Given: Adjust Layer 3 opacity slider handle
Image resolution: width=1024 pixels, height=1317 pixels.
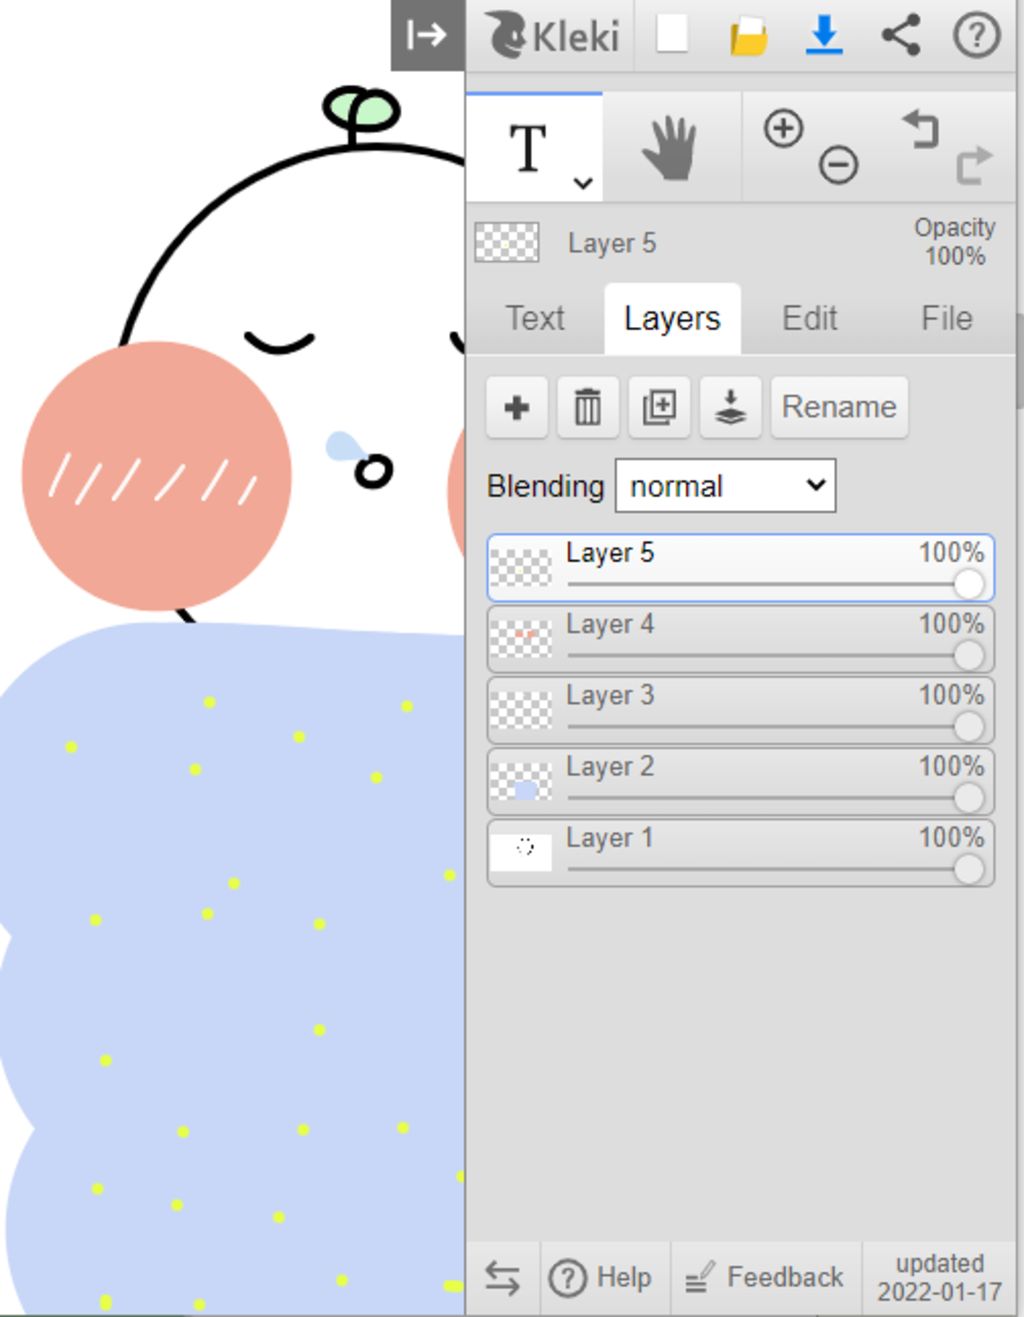Looking at the screenshot, I should pyautogui.click(x=968, y=727).
